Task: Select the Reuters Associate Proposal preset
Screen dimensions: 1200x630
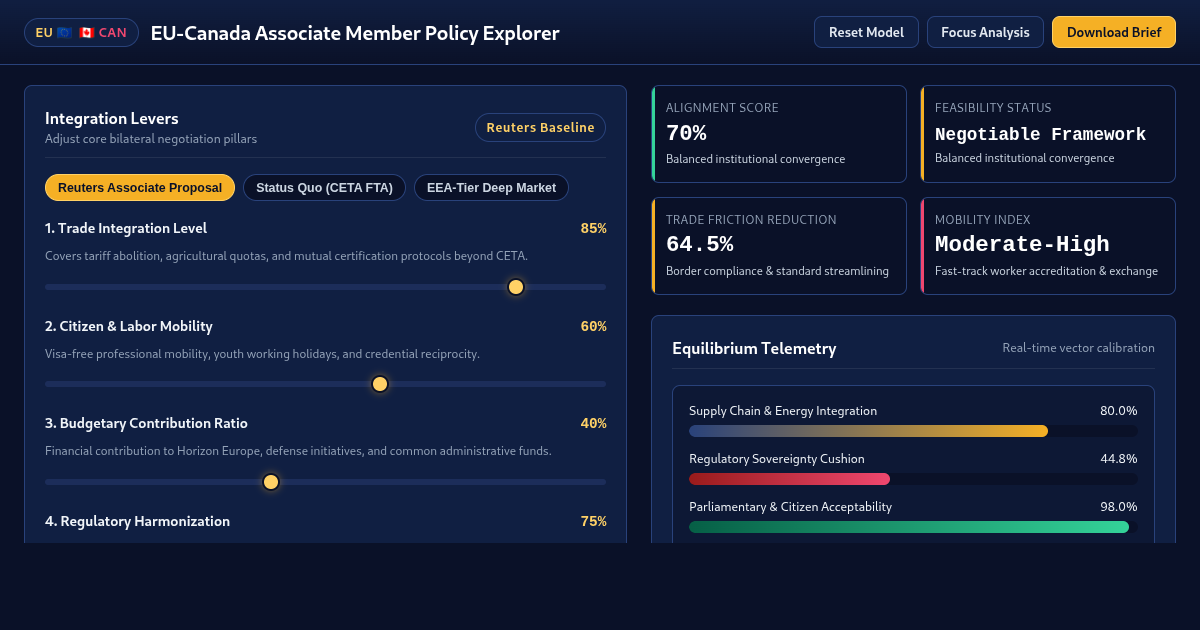Action: tap(140, 187)
